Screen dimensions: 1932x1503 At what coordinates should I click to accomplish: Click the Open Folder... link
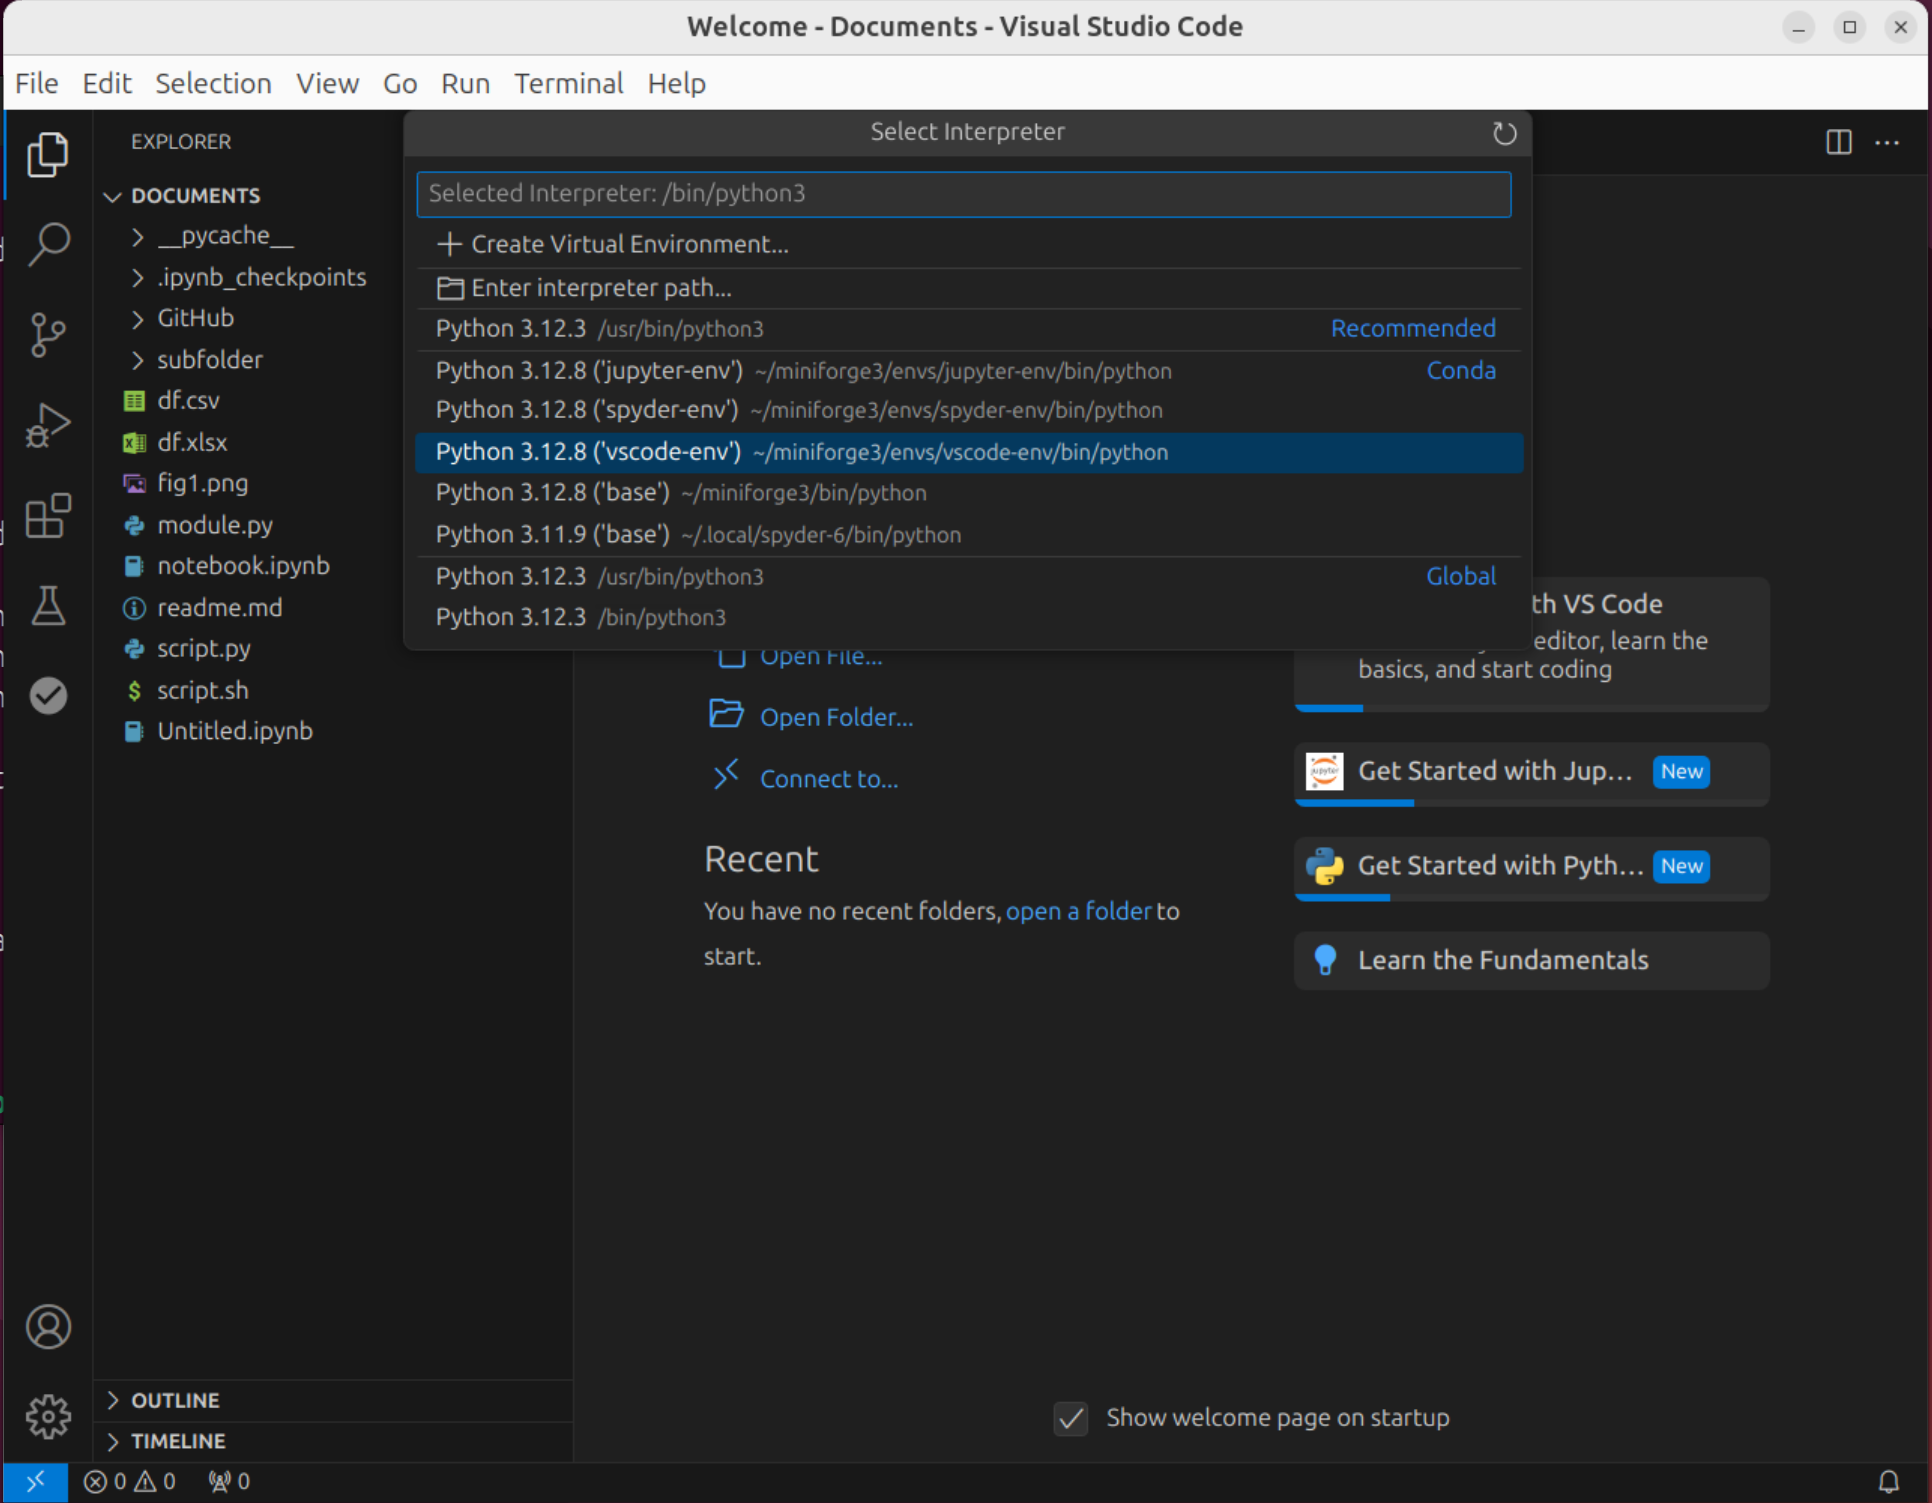(835, 717)
